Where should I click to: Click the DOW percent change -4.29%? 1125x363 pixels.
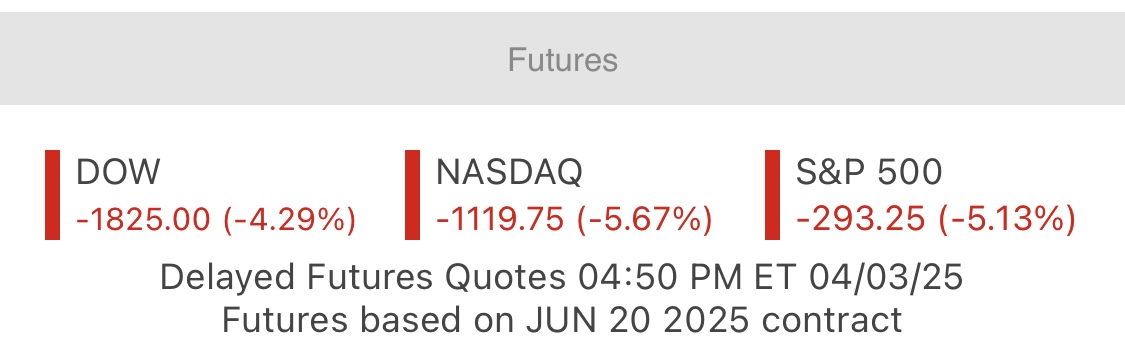coord(290,219)
